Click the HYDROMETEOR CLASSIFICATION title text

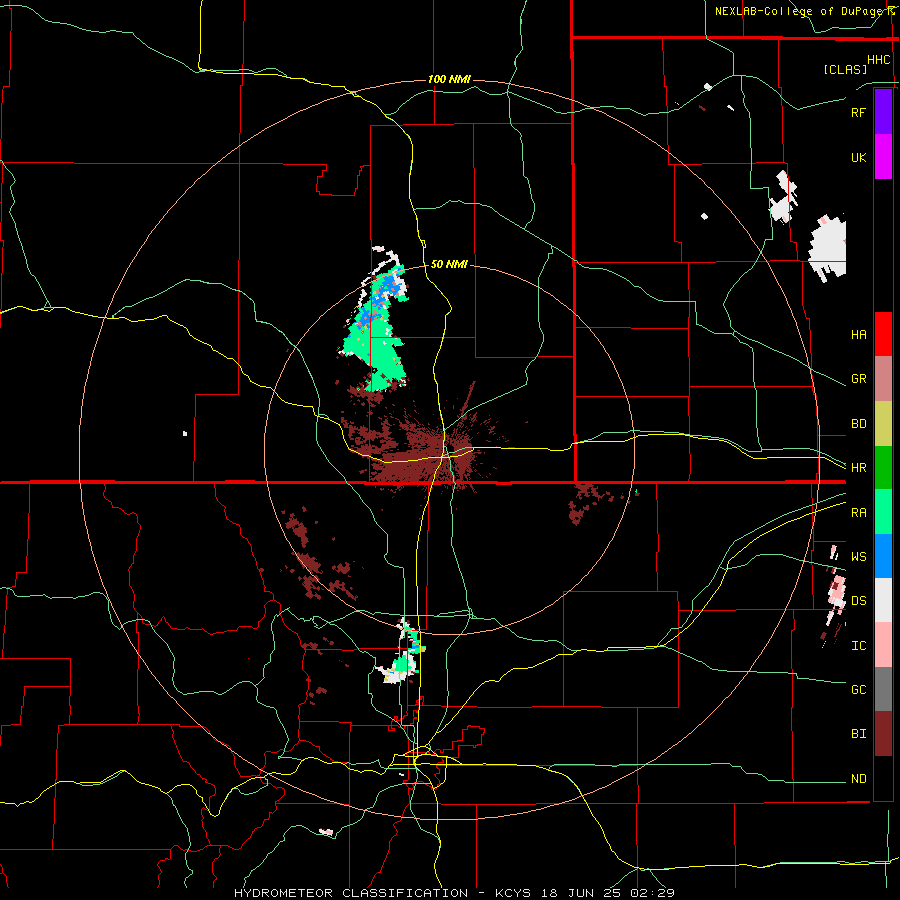(351, 893)
